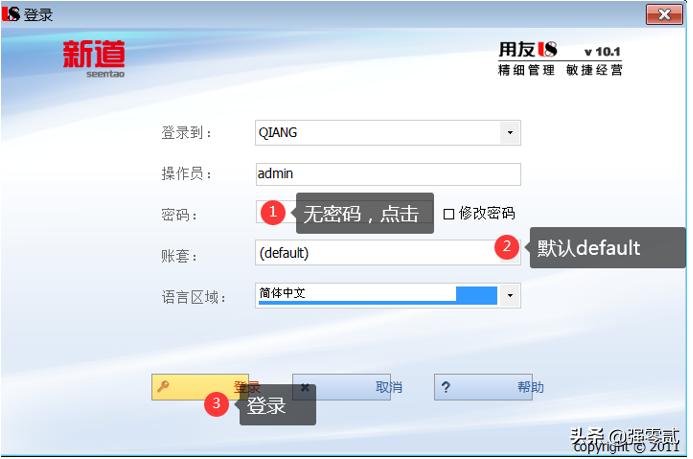Click the 账套 label

[178, 256]
